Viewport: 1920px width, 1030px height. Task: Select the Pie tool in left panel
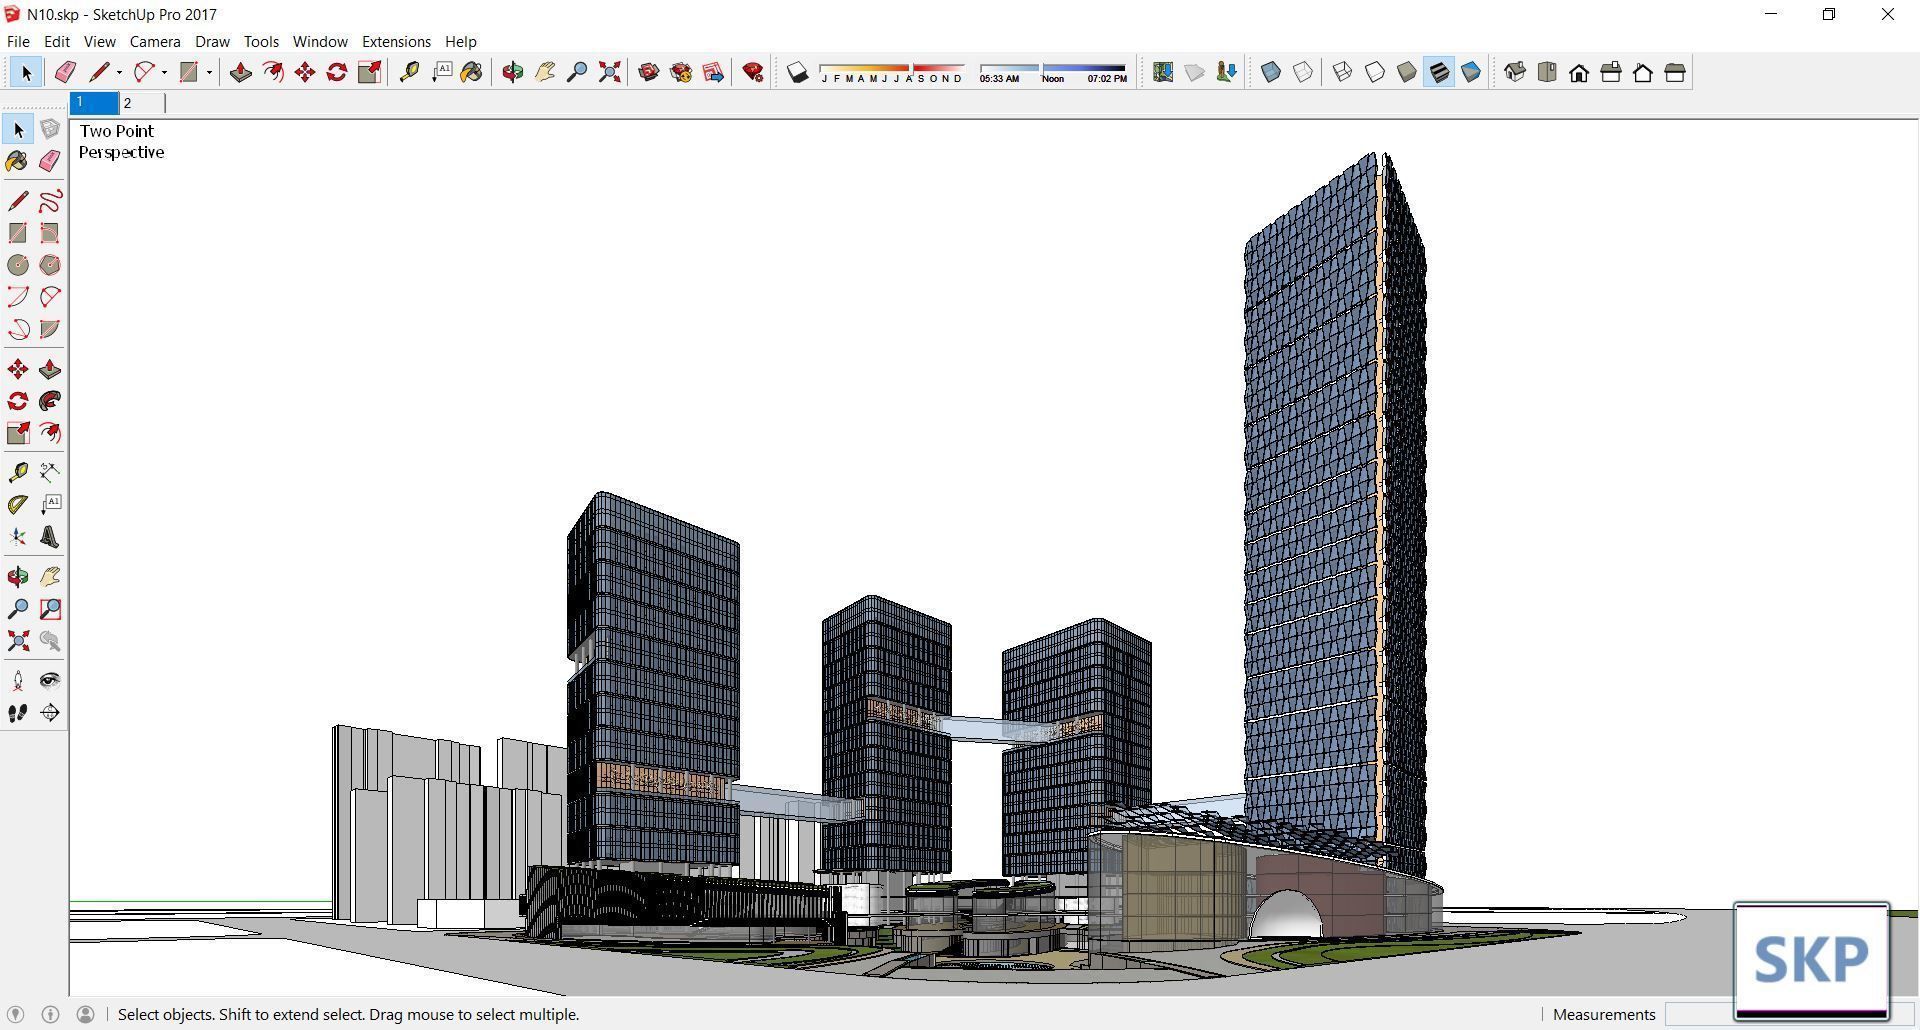[50, 329]
